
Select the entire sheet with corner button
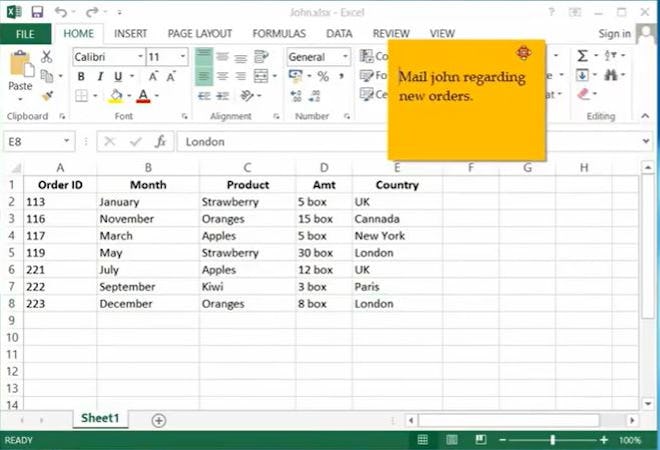[16, 168]
